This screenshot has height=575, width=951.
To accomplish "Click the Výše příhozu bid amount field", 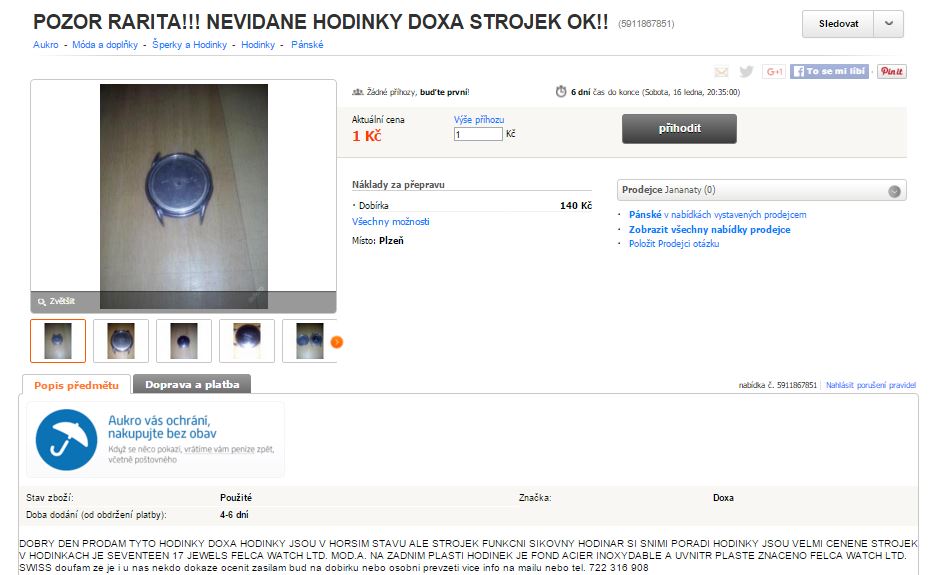I will click(x=478, y=134).
